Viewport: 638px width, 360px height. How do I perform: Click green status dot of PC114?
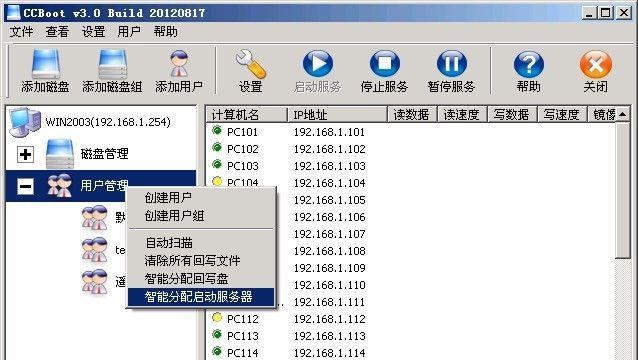217,351
